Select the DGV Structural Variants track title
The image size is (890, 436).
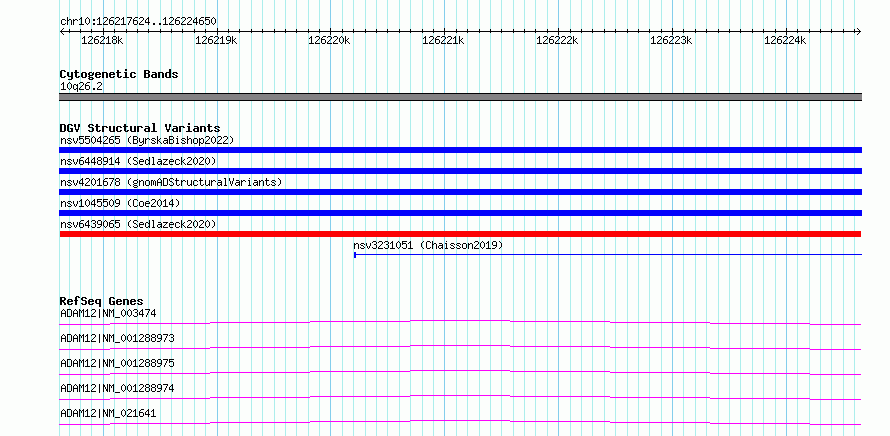140,128
